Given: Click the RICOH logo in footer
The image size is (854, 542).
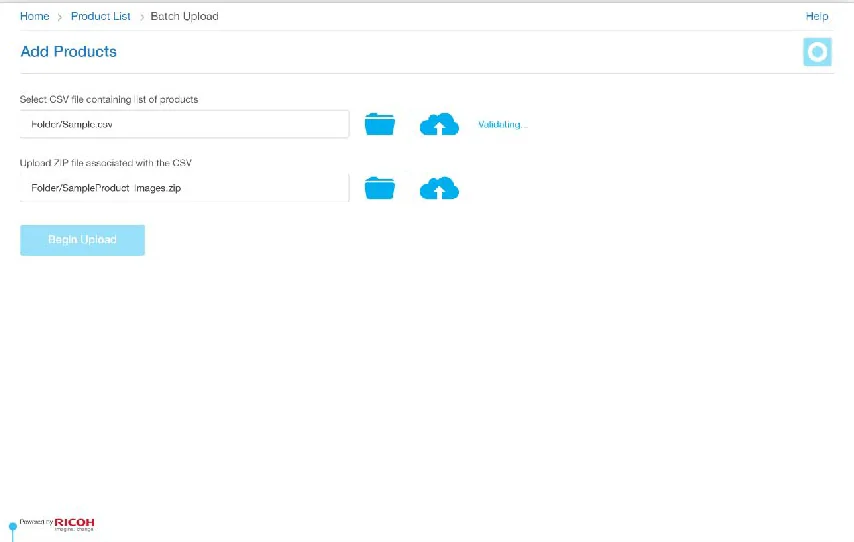Looking at the screenshot, I should coord(74,524).
